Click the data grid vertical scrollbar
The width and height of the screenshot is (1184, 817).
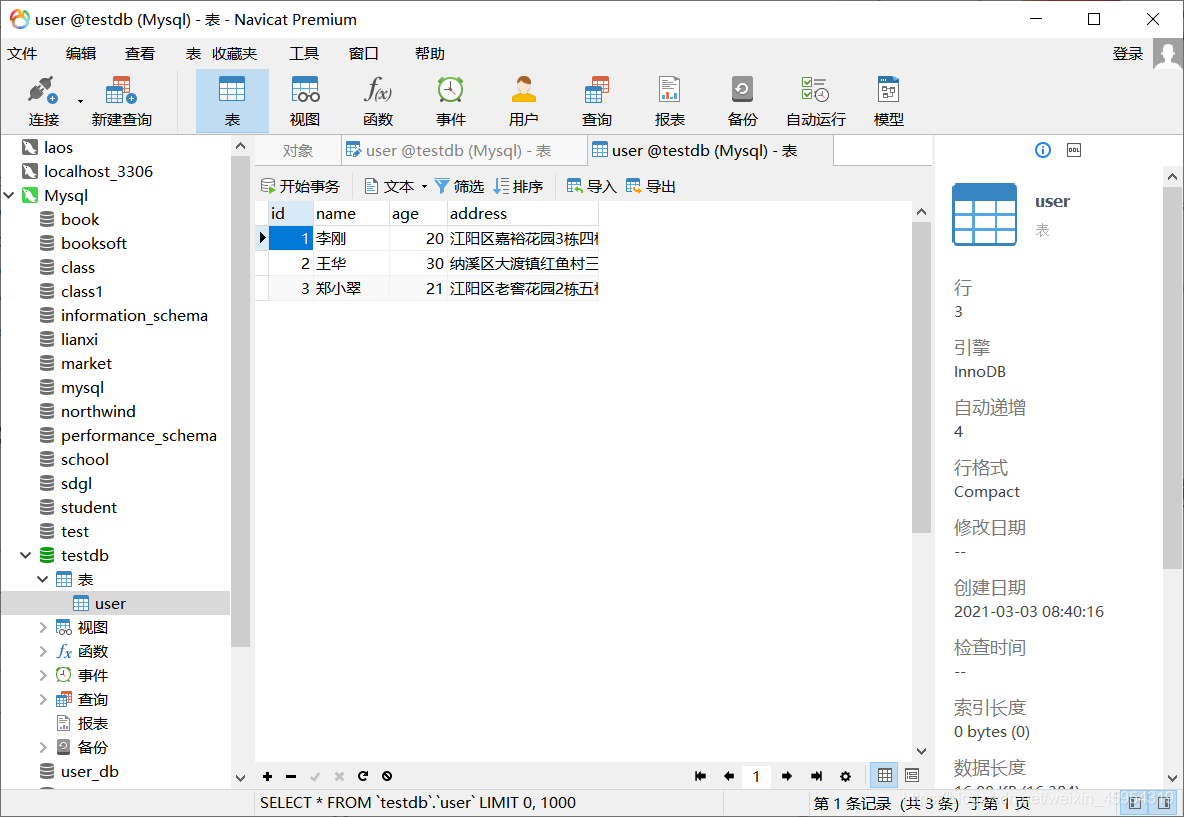[921, 378]
